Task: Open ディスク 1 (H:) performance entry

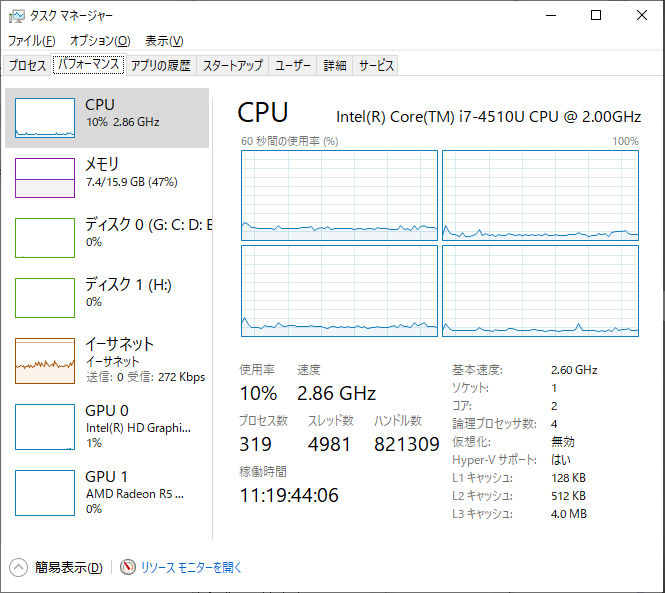Action: [x=107, y=297]
